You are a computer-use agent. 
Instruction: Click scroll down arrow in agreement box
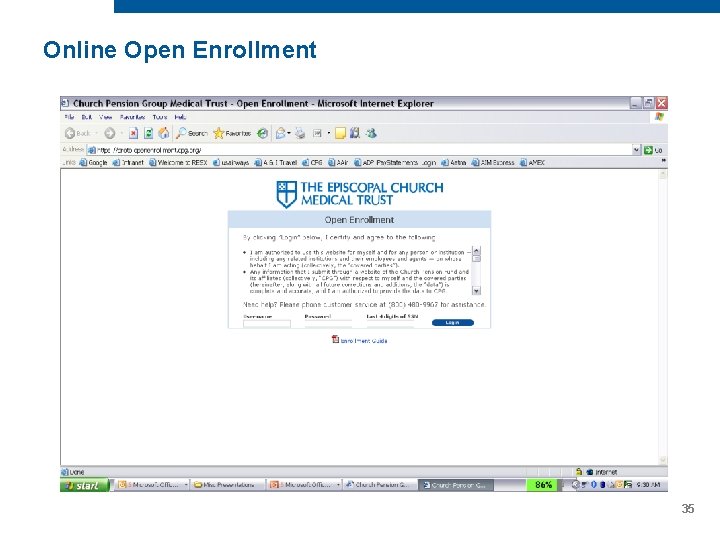(x=476, y=291)
